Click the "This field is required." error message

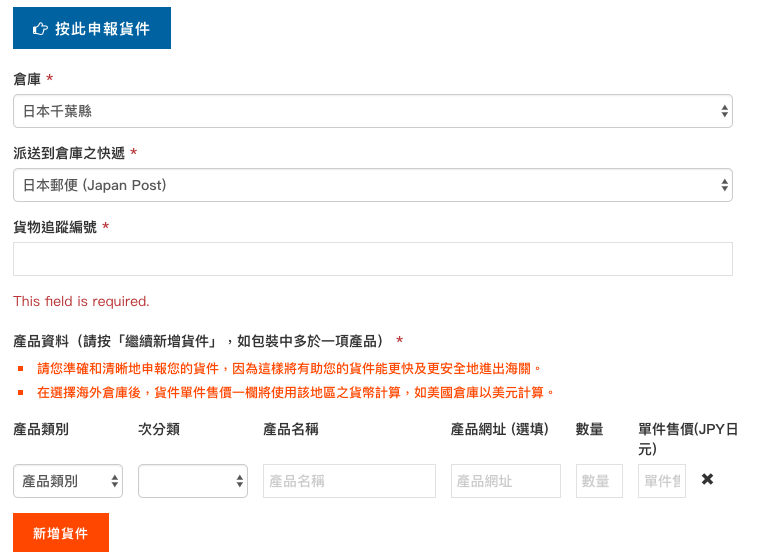click(x=81, y=301)
